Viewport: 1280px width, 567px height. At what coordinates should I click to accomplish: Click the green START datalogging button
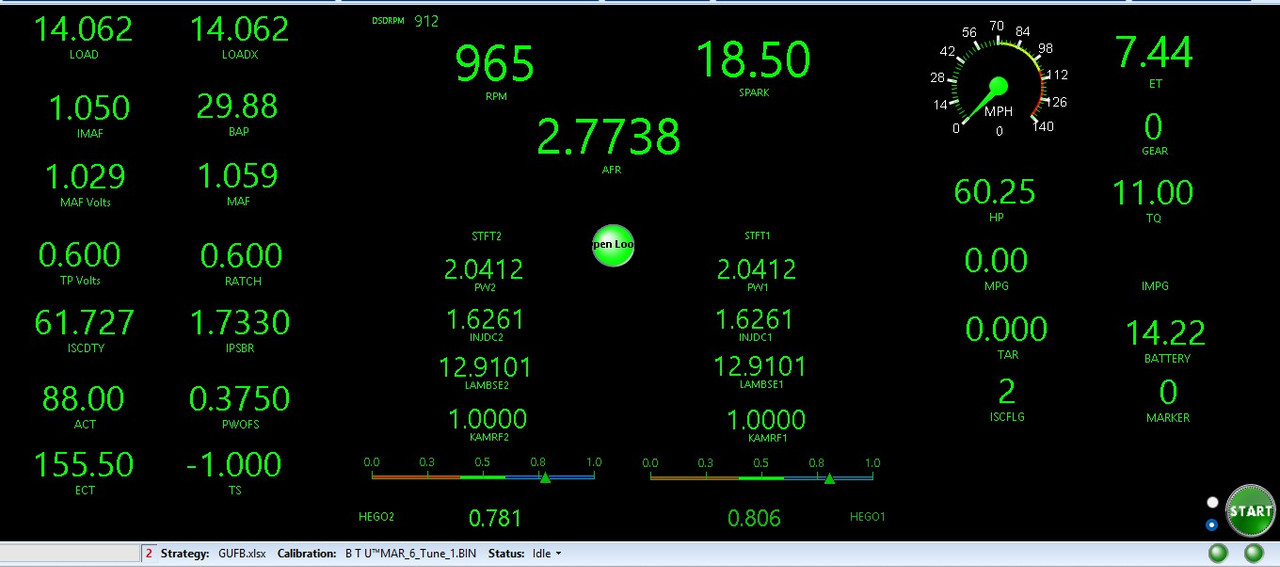coord(1251,511)
